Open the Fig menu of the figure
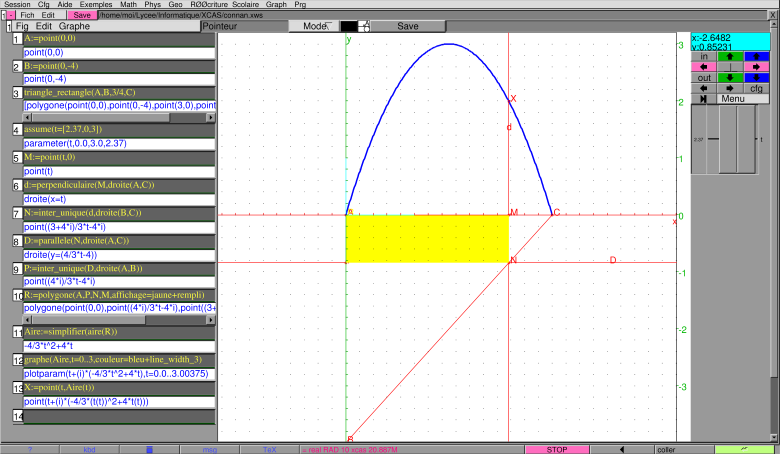The image size is (780, 454). point(22,26)
